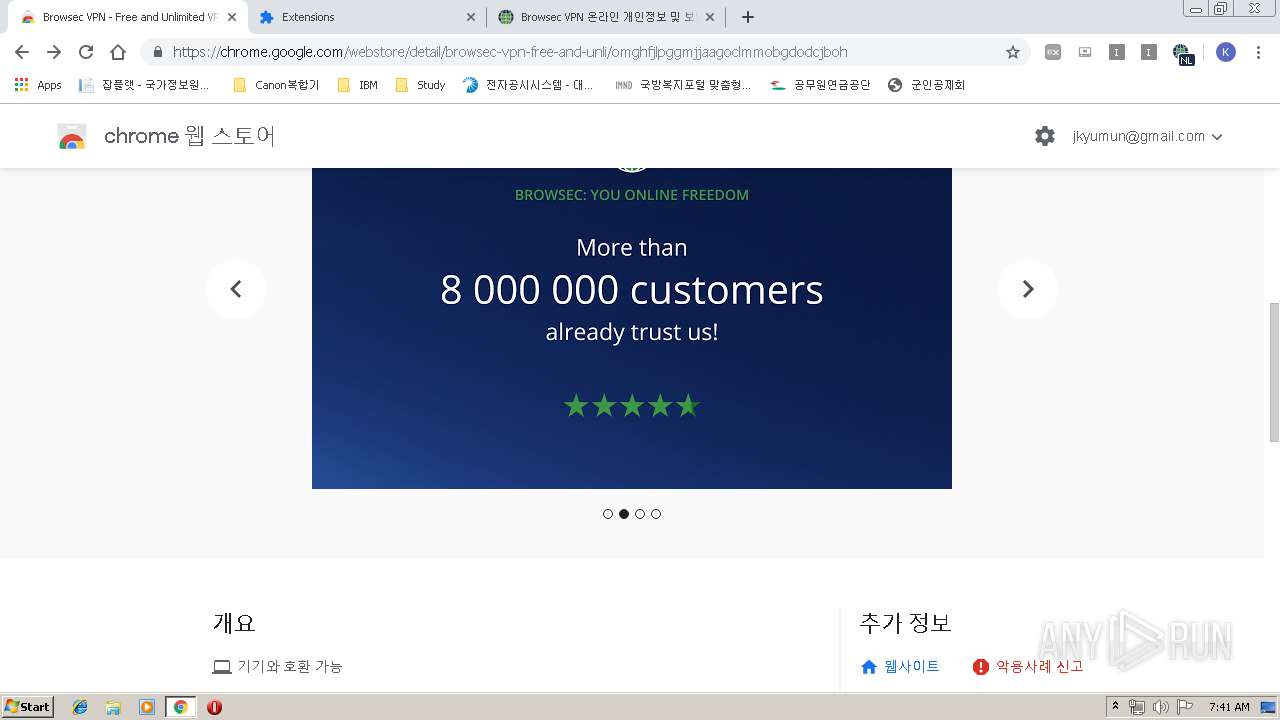Switch to Chrome taskbar button

click(180, 707)
